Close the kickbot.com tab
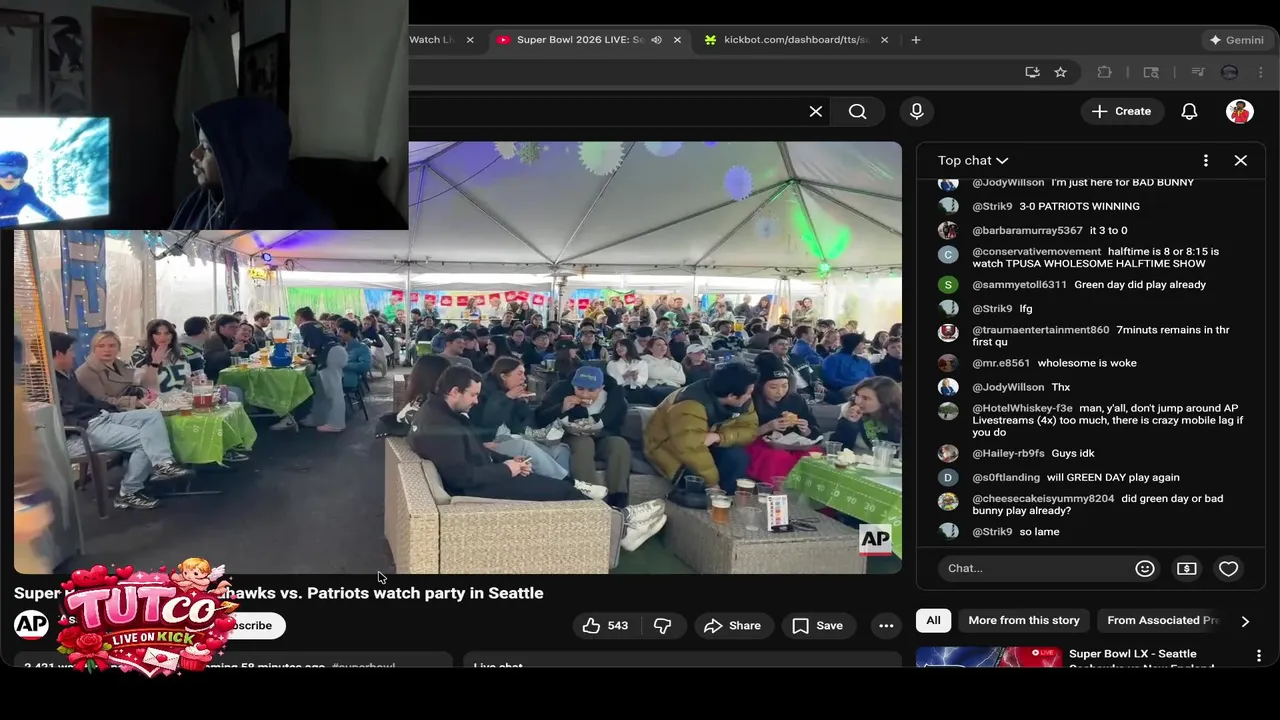This screenshot has height=720, width=1280. 884,40
